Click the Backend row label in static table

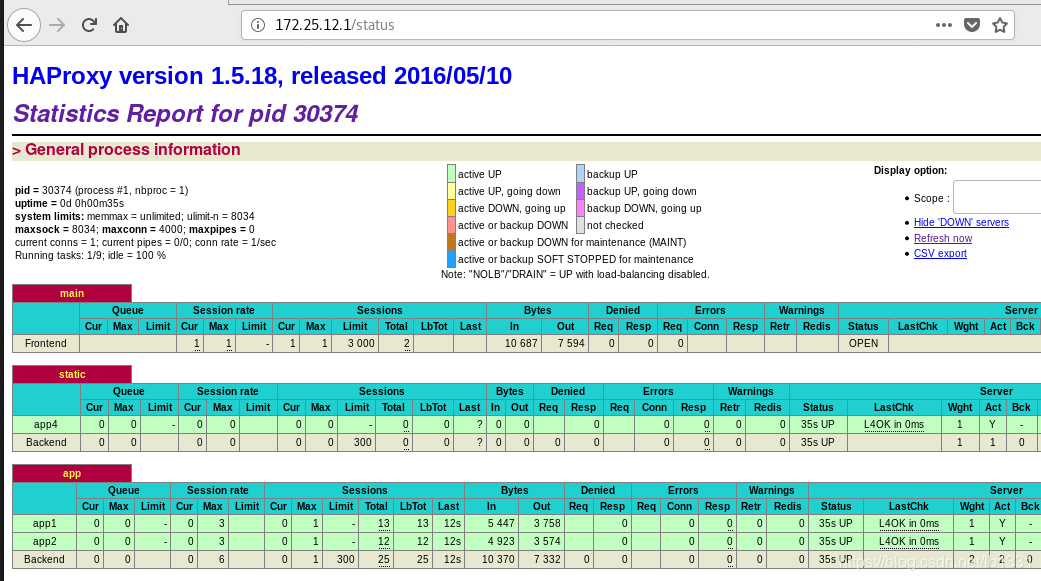pos(46,442)
